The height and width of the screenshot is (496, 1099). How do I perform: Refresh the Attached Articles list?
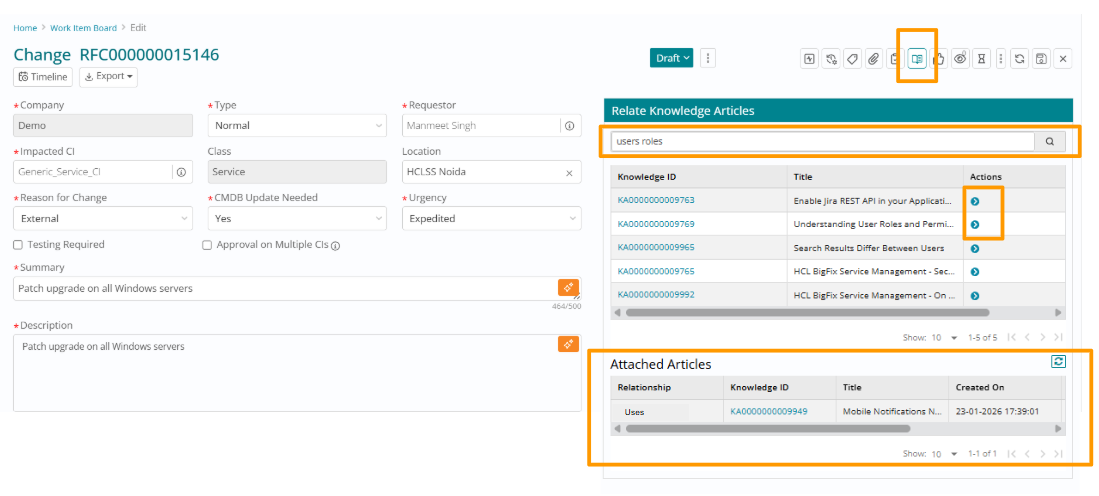1059,362
